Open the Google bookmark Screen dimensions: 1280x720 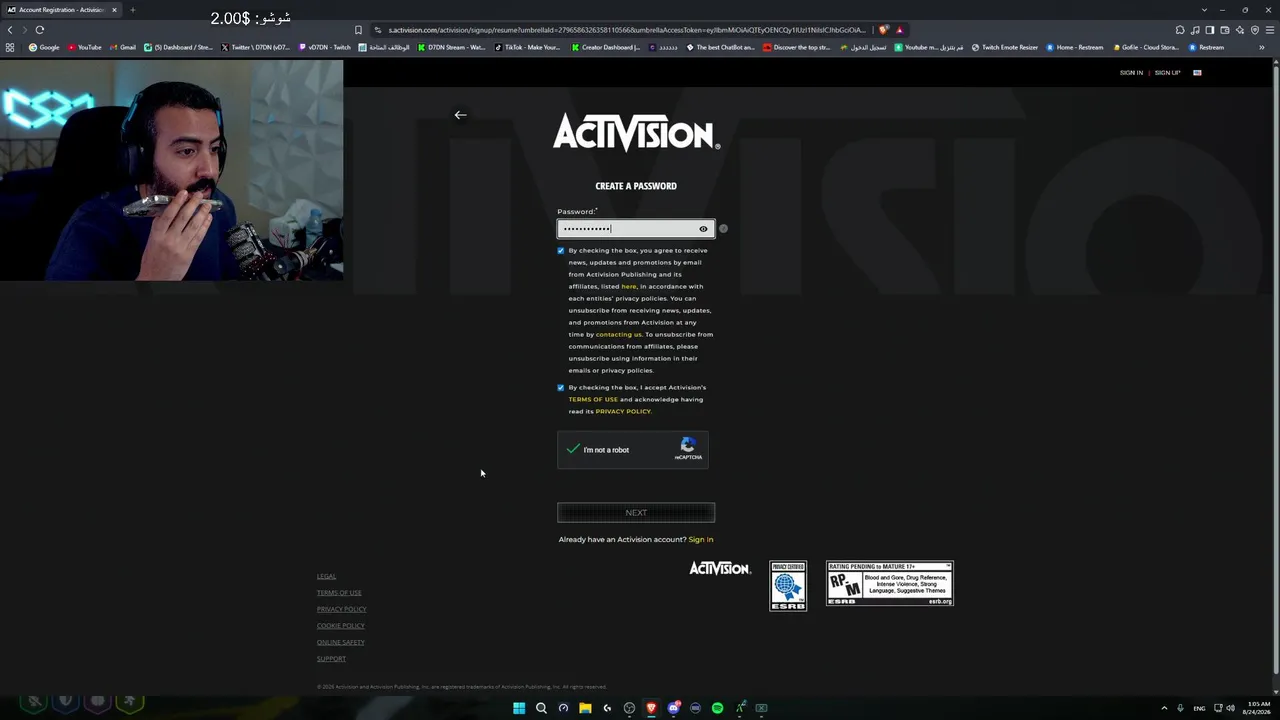click(x=44, y=47)
